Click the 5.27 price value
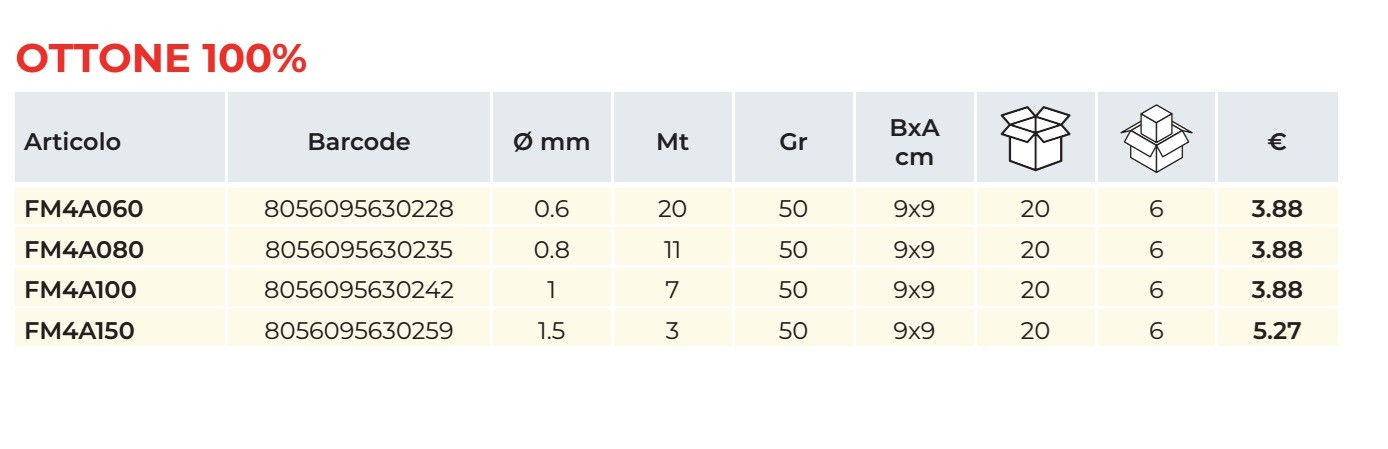Image resolution: width=1388 pixels, height=449 pixels. click(x=1277, y=330)
